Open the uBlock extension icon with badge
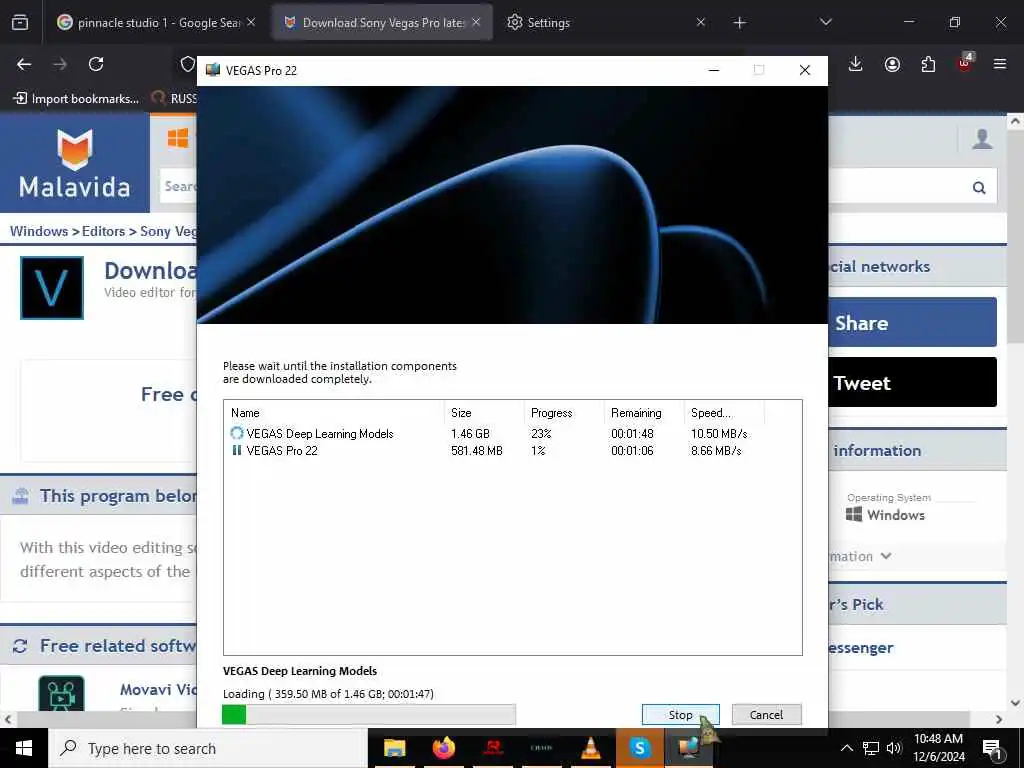Viewport: 1024px width, 768px height. [965, 63]
